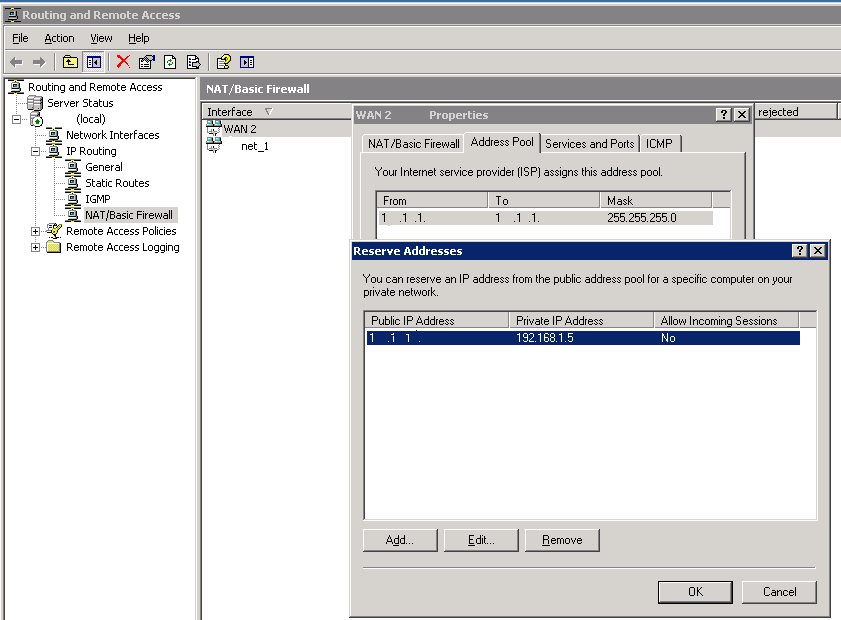The width and height of the screenshot is (841, 620).
Task: Switch to the ICMP tab
Action: (659, 144)
